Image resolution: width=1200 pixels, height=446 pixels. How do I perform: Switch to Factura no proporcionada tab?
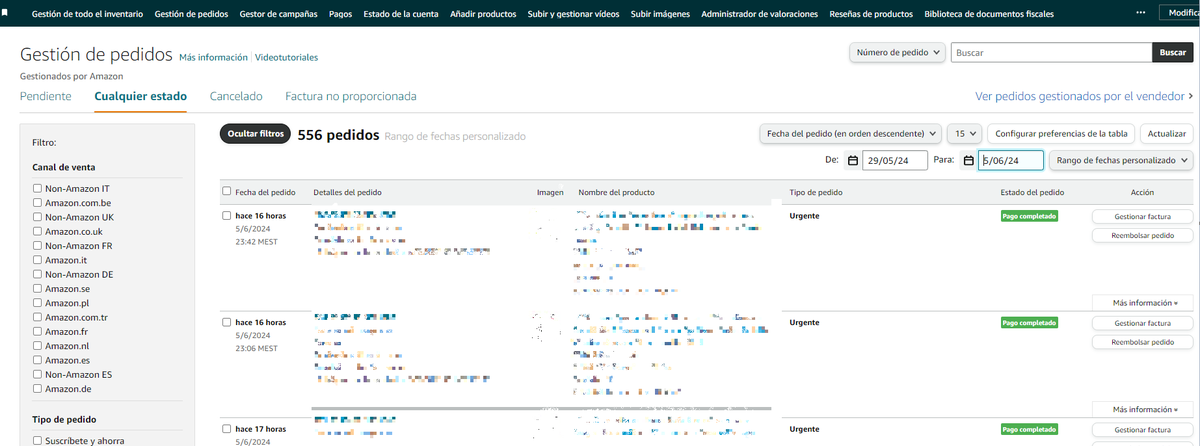[x=351, y=96]
